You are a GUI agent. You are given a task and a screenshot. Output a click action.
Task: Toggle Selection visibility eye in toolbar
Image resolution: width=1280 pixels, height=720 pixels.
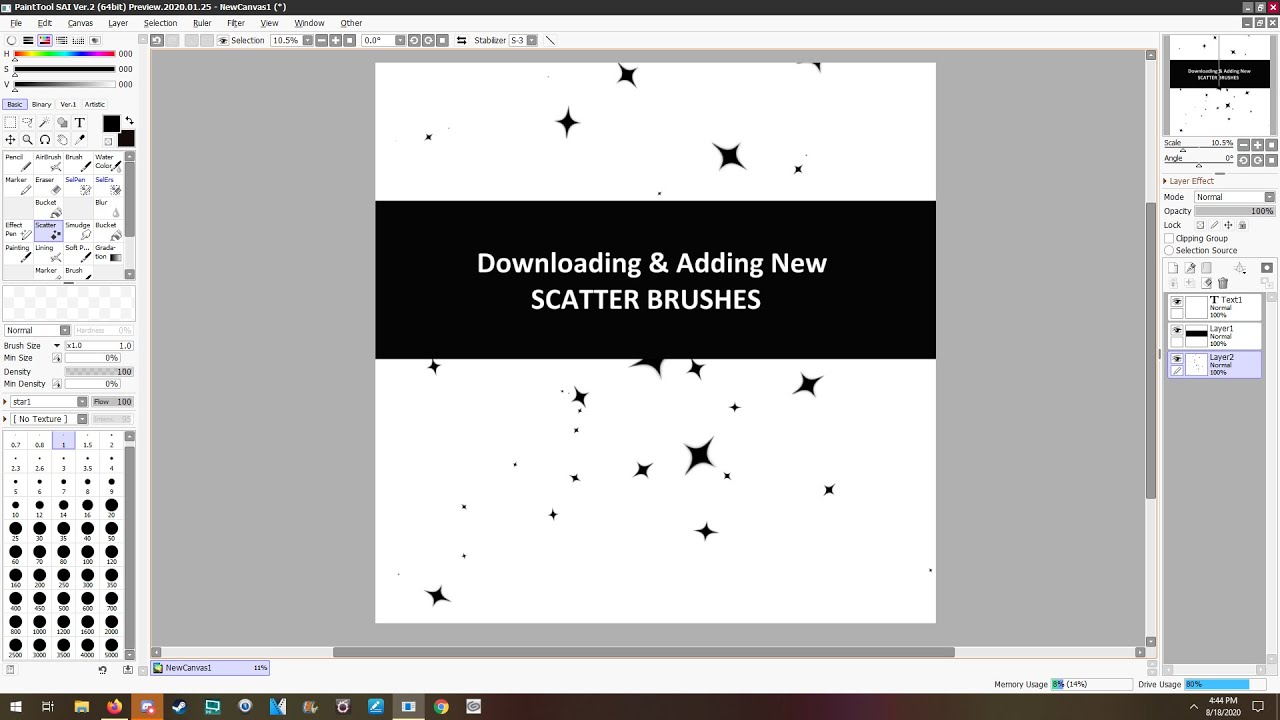point(223,40)
